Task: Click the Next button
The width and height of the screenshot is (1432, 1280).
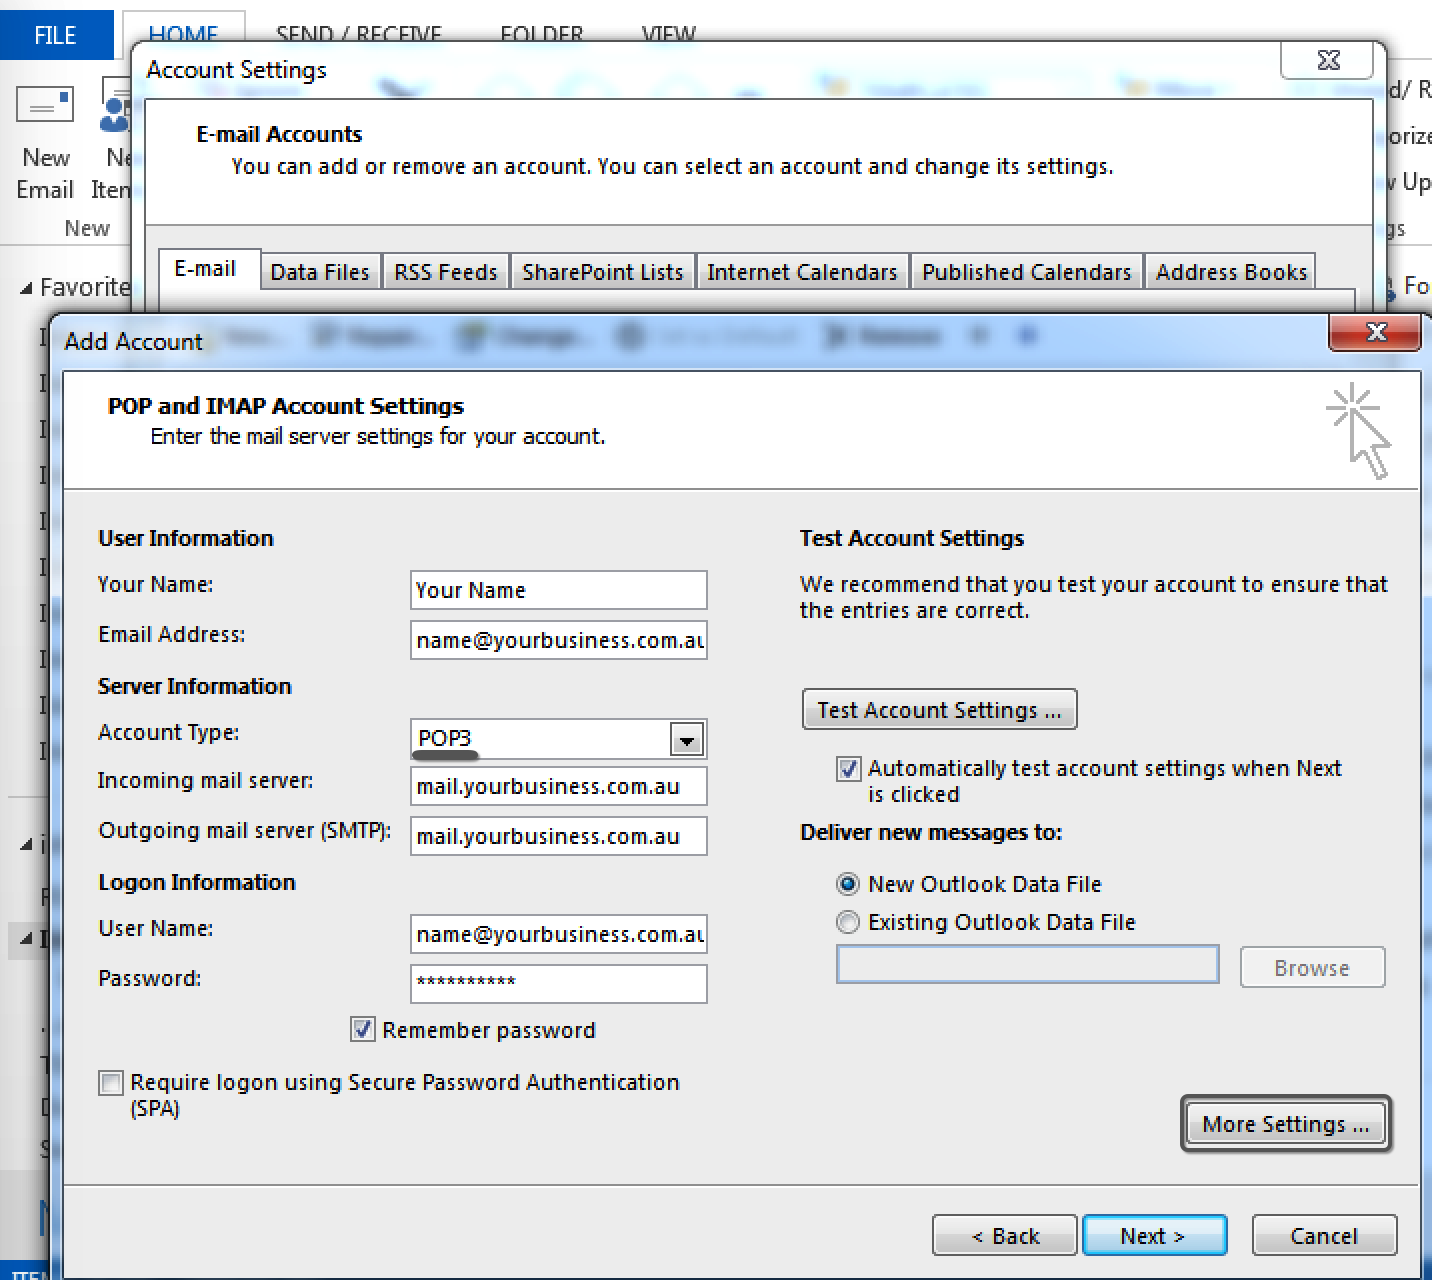Action: pyautogui.click(x=1154, y=1236)
